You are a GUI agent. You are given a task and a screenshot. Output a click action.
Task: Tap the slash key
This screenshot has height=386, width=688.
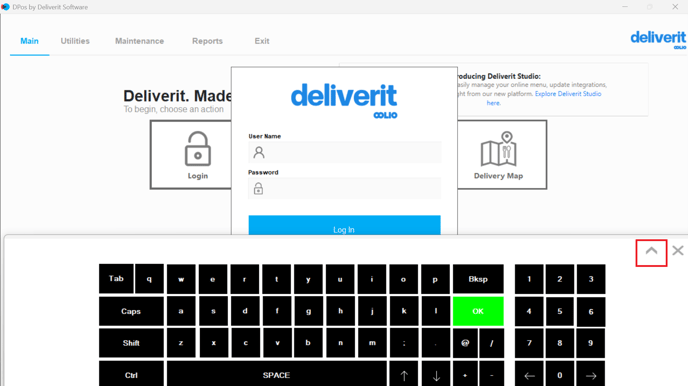tap(491, 343)
